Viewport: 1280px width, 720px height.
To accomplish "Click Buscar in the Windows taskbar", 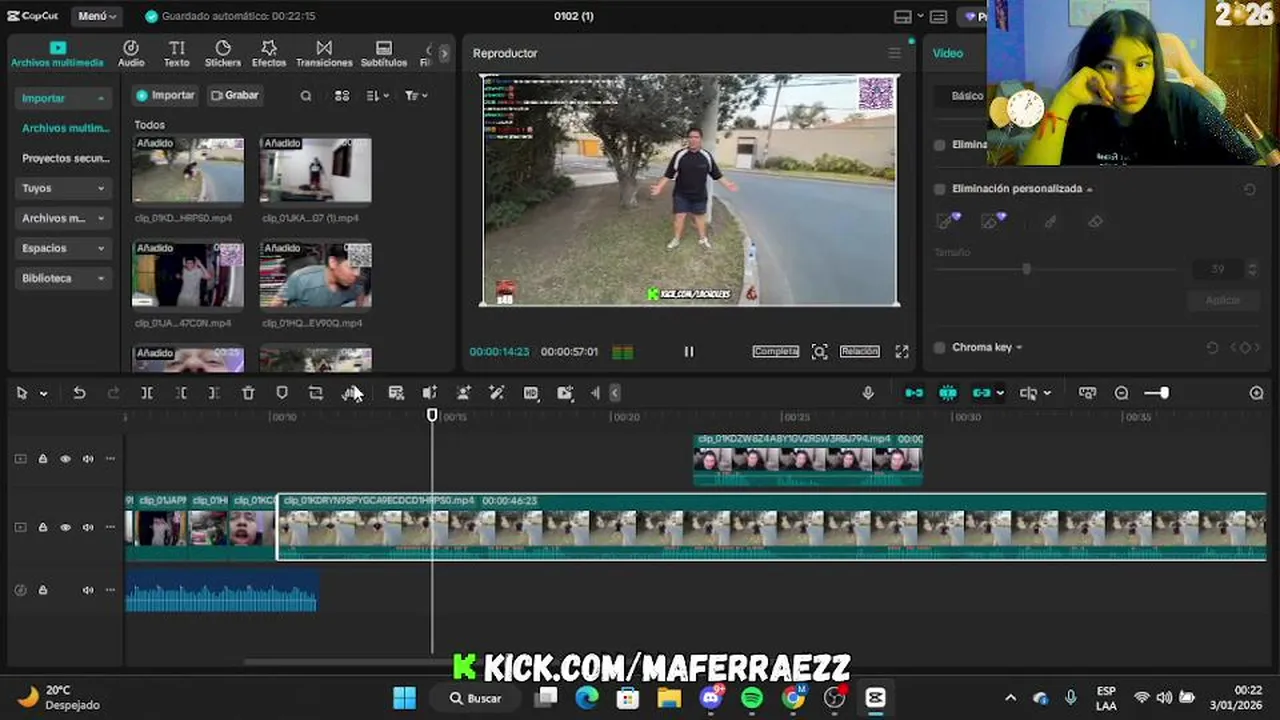I will (x=475, y=698).
